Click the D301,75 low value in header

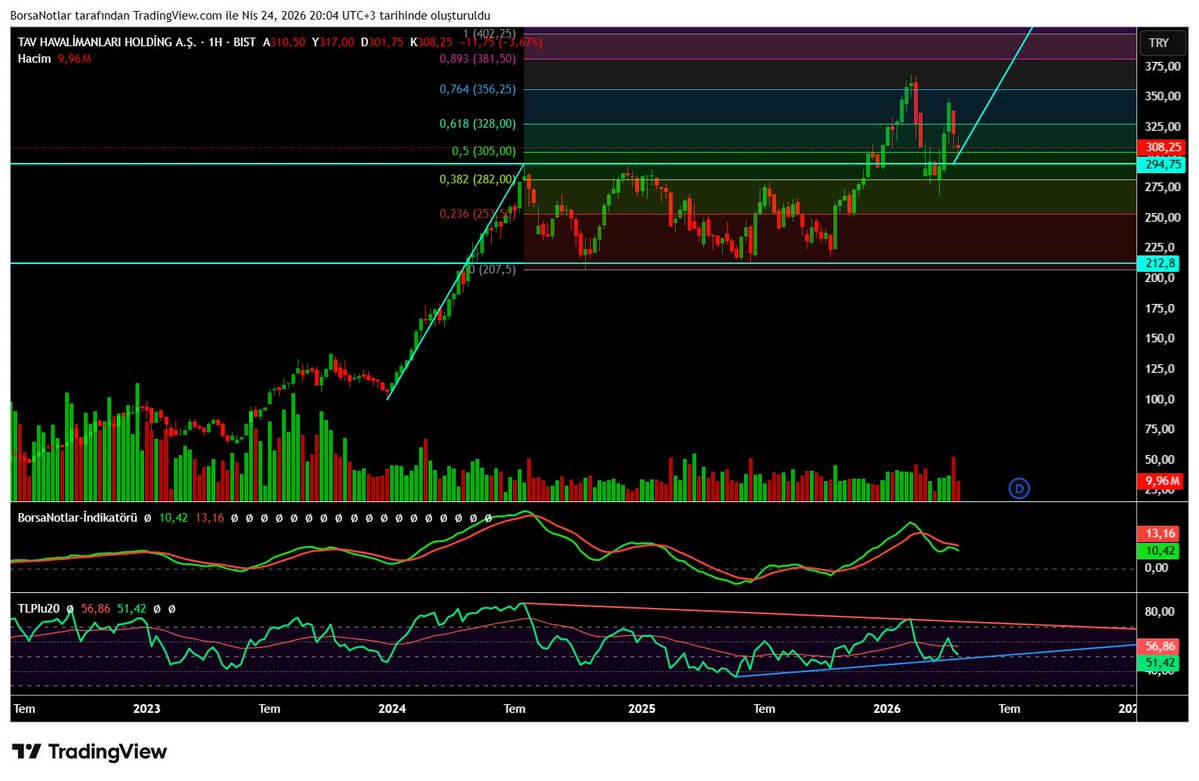coord(382,42)
